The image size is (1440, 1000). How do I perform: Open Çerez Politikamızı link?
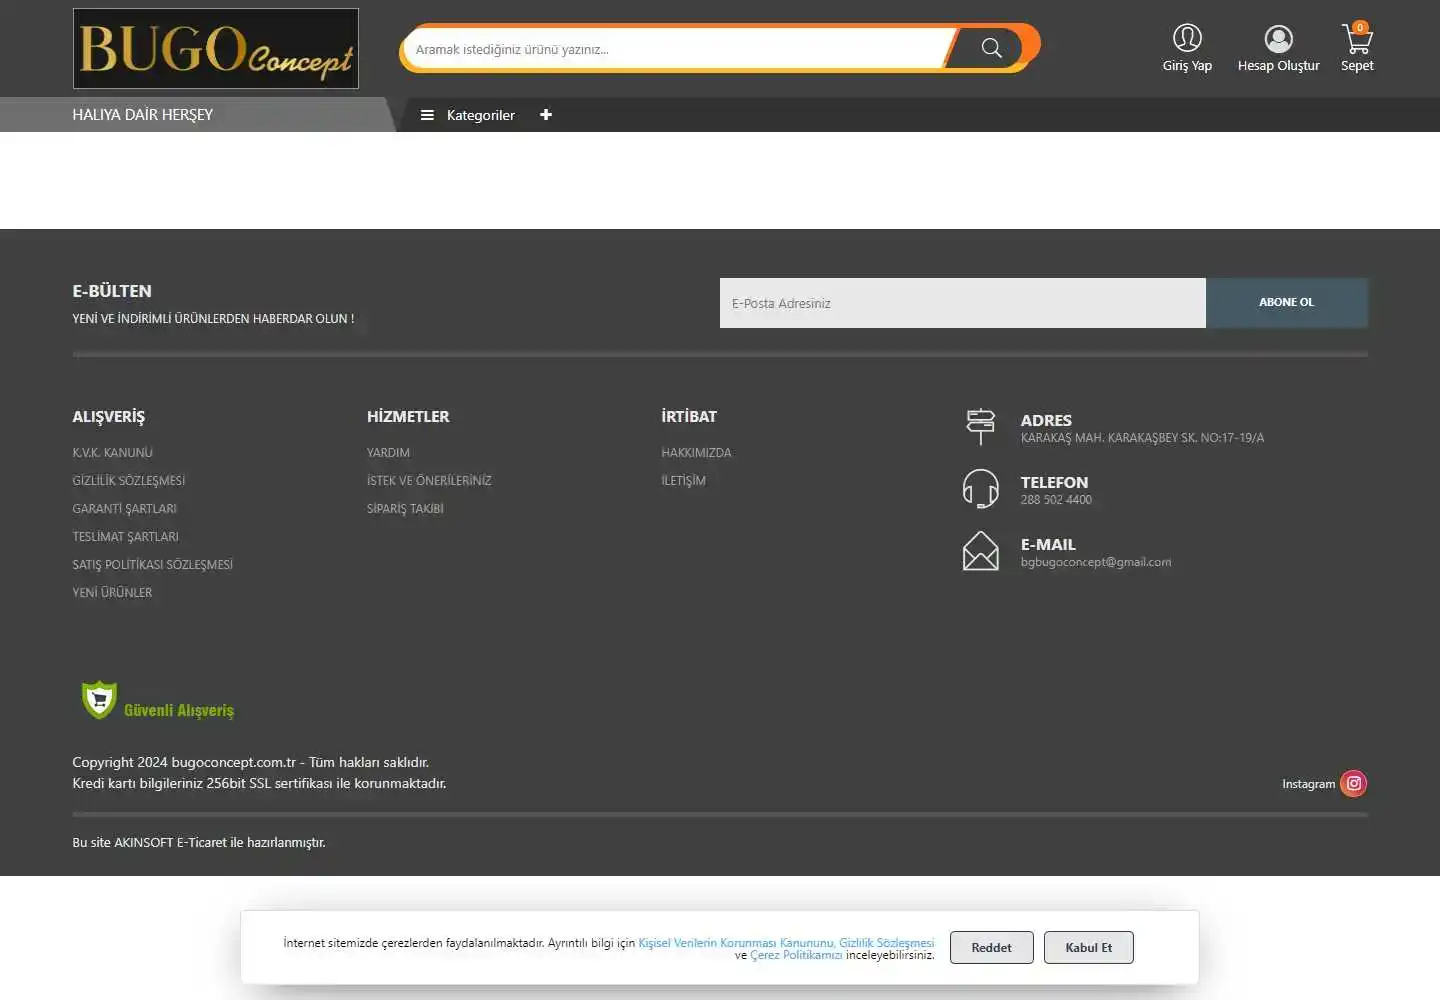[796, 955]
